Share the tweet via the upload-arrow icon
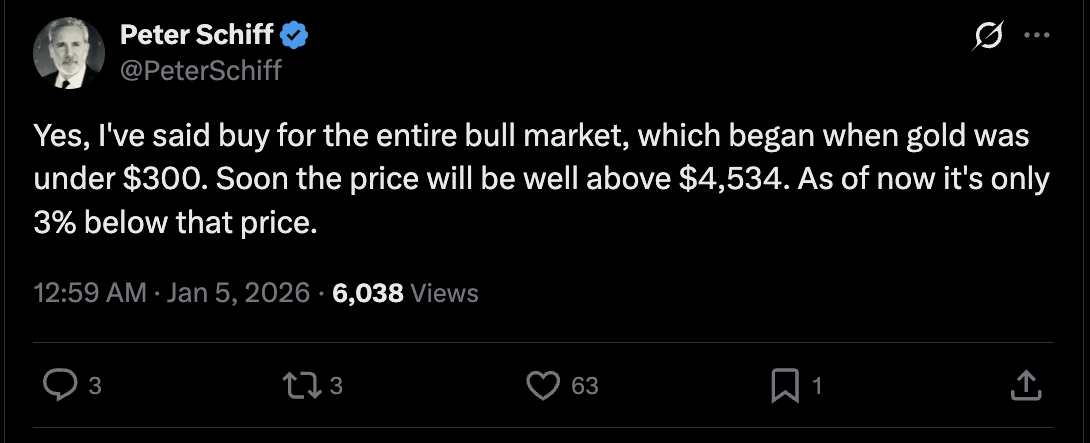The height and width of the screenshot is (443, 1090). click(1027, 384)
